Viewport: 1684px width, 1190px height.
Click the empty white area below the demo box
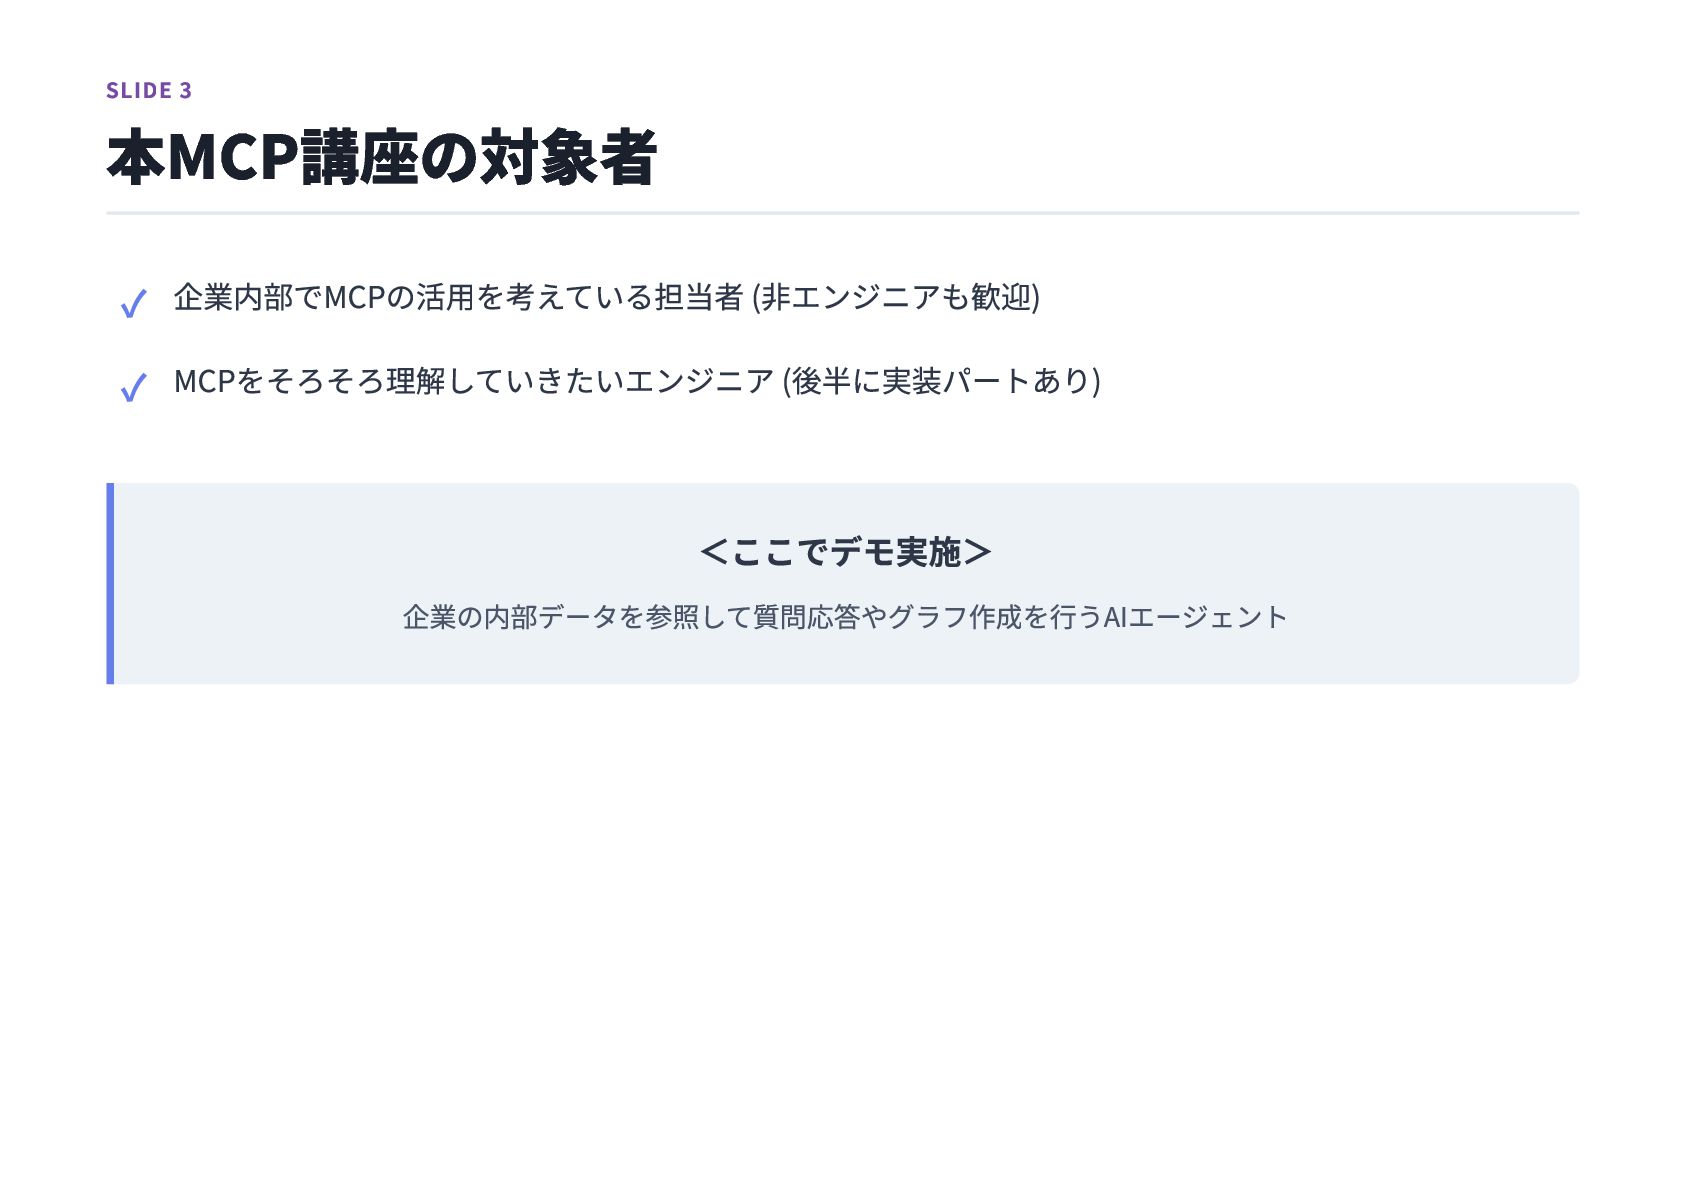point(842,930)
